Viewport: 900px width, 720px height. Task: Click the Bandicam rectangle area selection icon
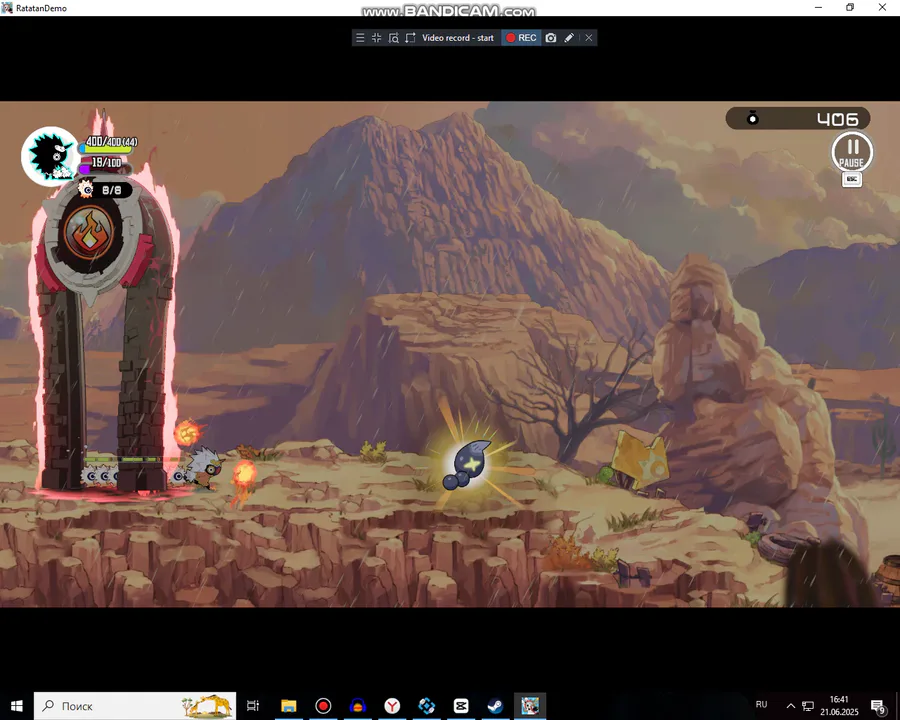click(x=410, y=38)
